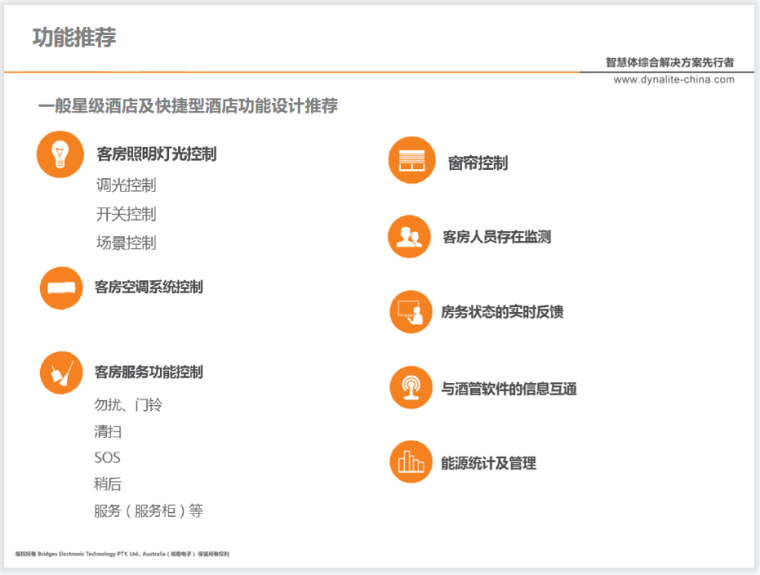Select the air conditioner icon
This screenshot has width=760, height=575.
pos(61,288)
